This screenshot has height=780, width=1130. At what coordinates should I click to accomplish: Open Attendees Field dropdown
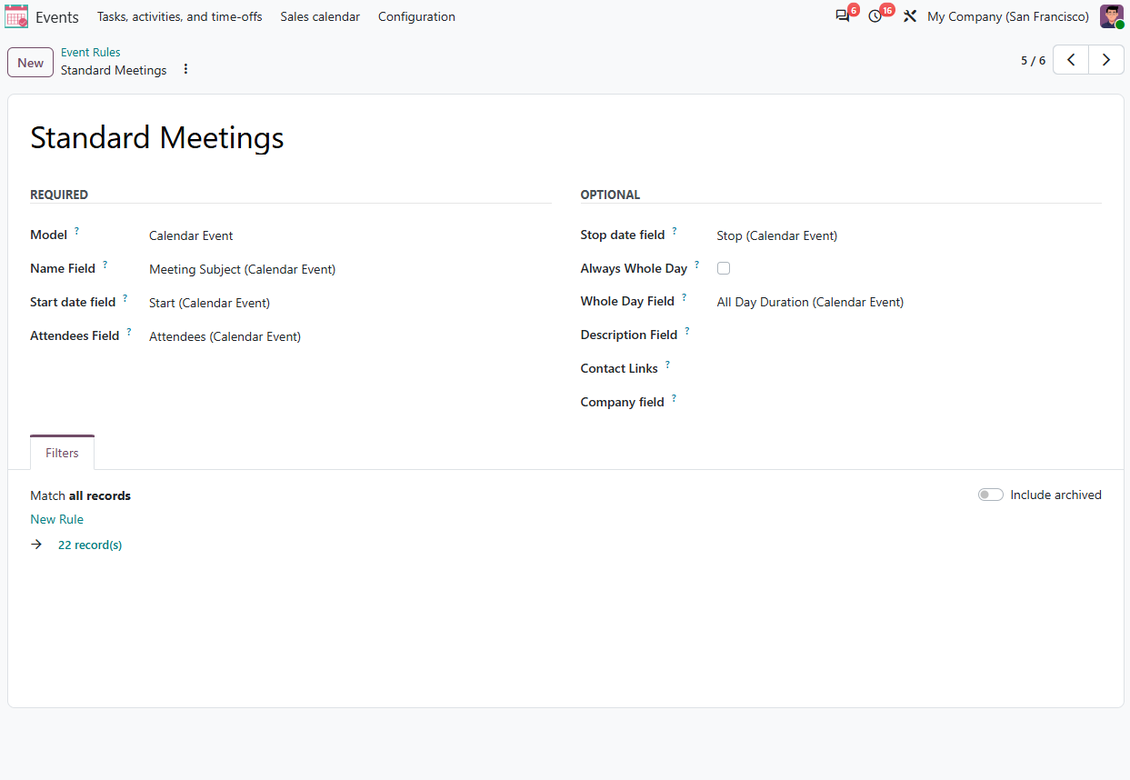[x=350, y=337]
